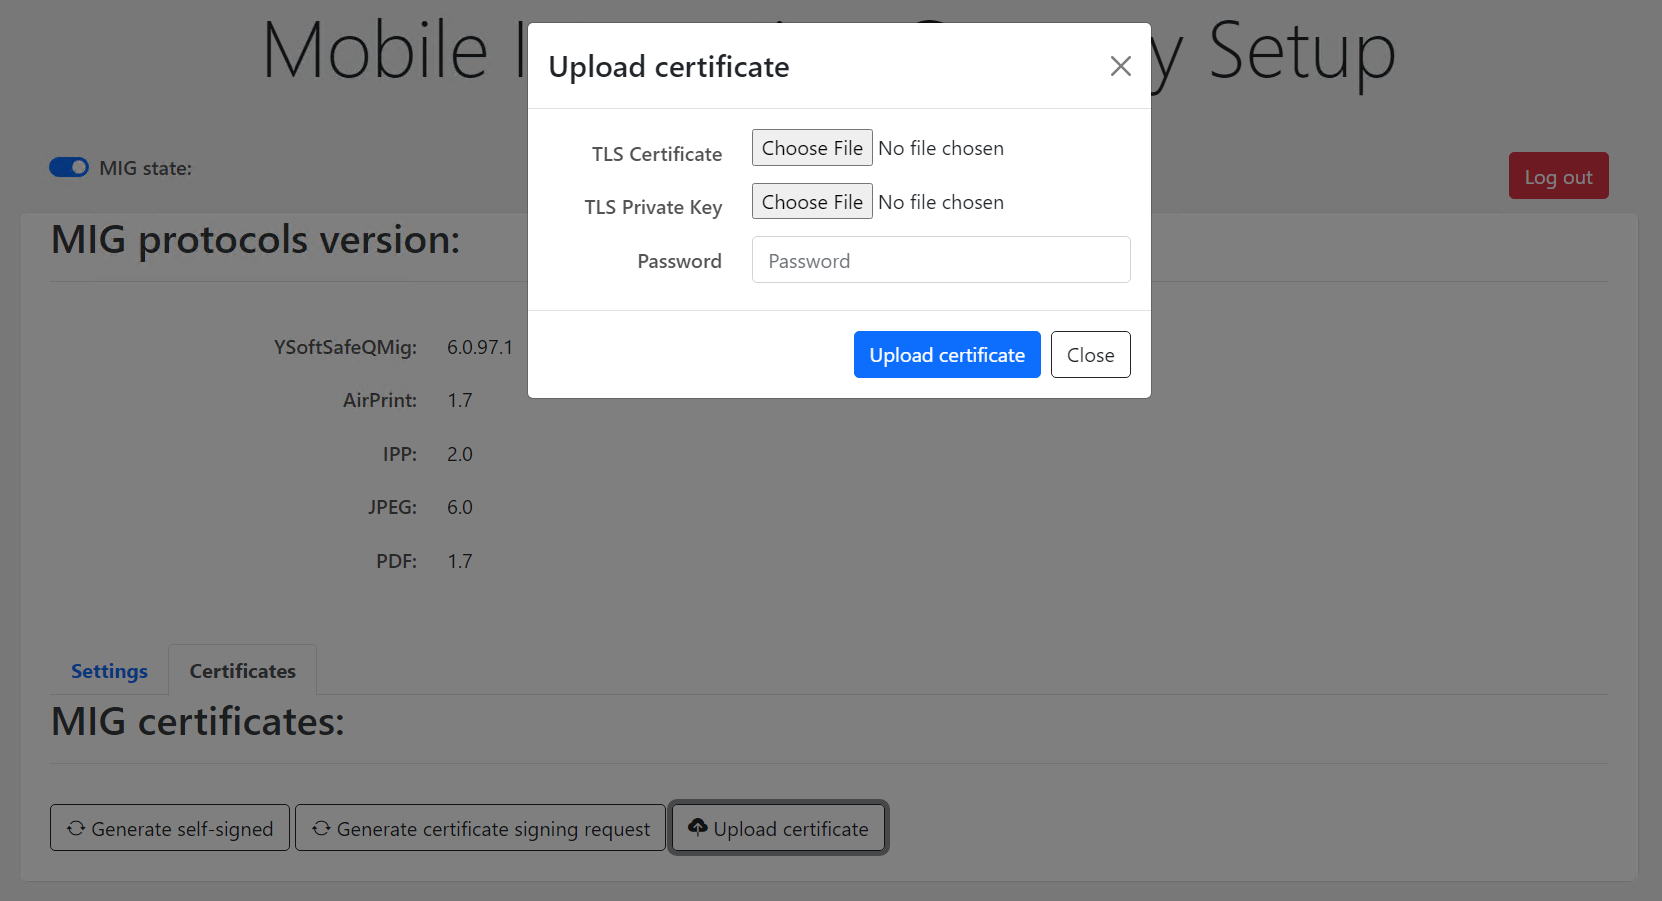The height and width of the screenshot is (901, 1662).
Task: Click the cloud upload icon below MIG certificates
Action: click(698, 827)
